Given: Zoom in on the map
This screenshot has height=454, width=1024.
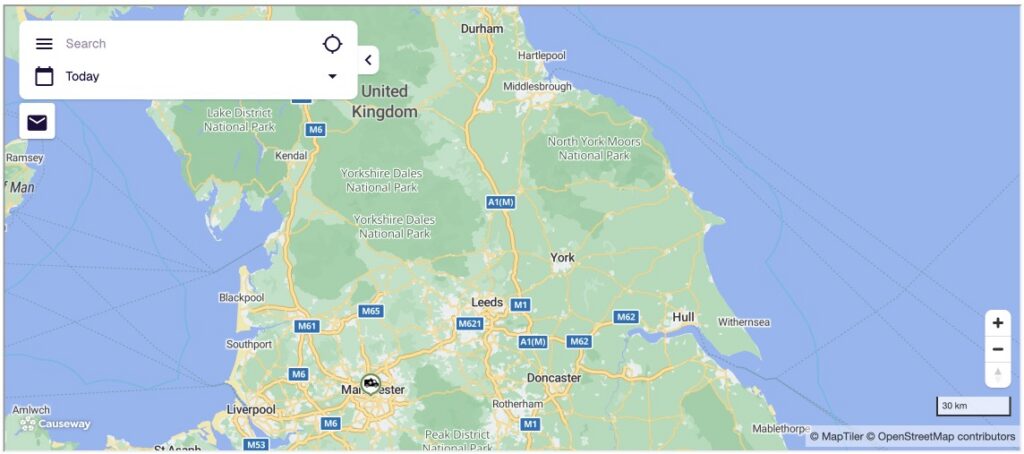Looking at the screenshot, I should pyautogui.click(x=998, y=323).
